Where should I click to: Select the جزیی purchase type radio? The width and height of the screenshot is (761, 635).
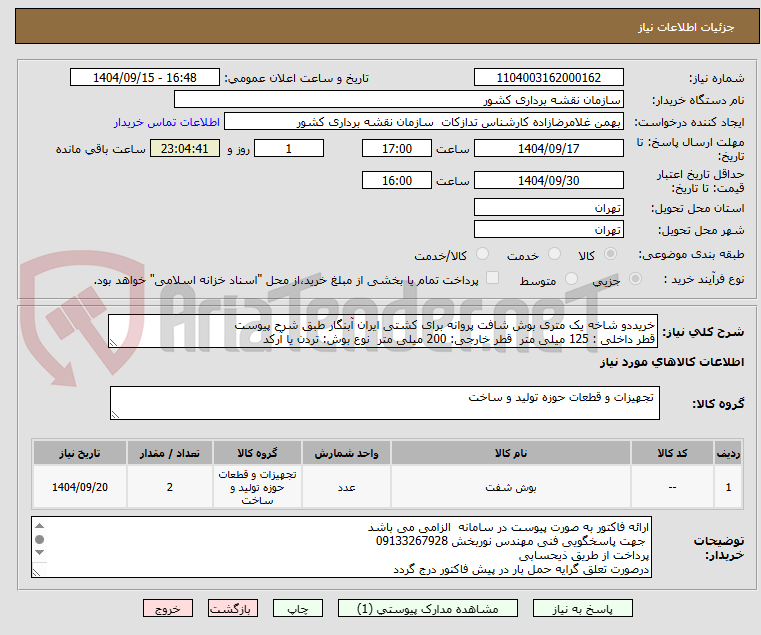click(x=635, y=279)
